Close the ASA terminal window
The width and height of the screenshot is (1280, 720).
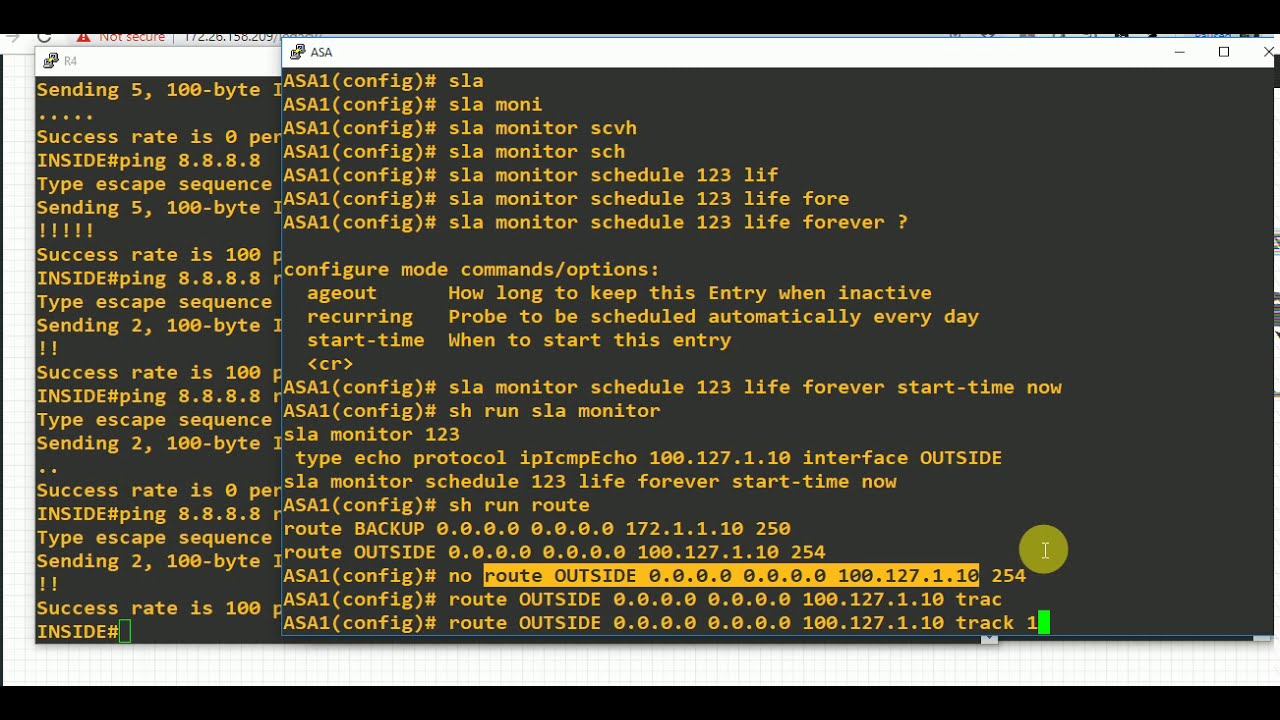(1267, 52)
